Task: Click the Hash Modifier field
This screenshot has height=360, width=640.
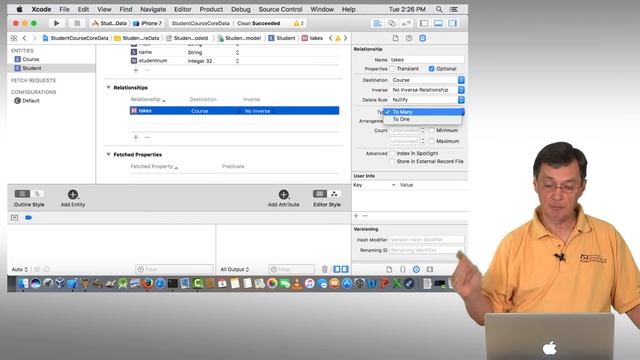Action: coord(427,240)
